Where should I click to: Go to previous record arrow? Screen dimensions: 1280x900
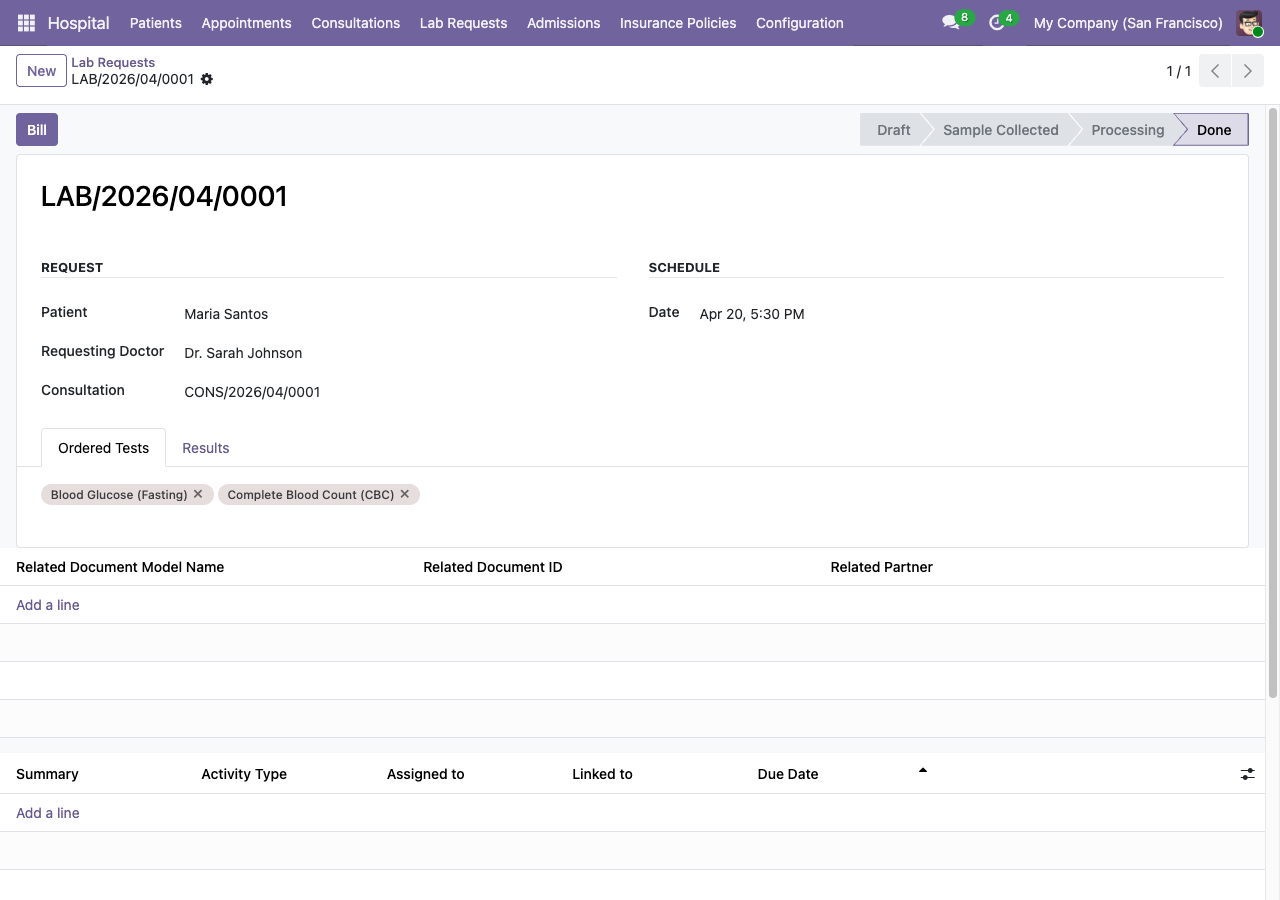pyautogui.click(x=1215, y=71)
